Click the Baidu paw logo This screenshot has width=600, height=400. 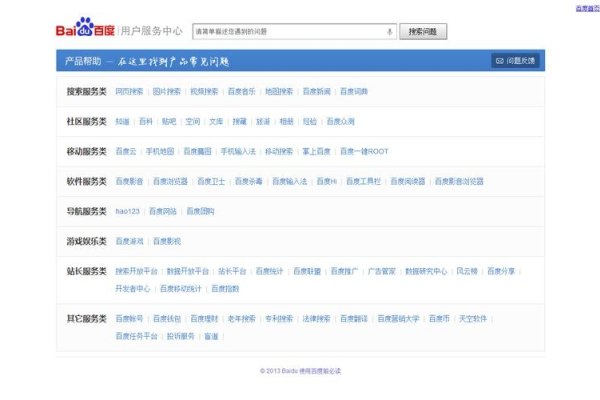85,27
